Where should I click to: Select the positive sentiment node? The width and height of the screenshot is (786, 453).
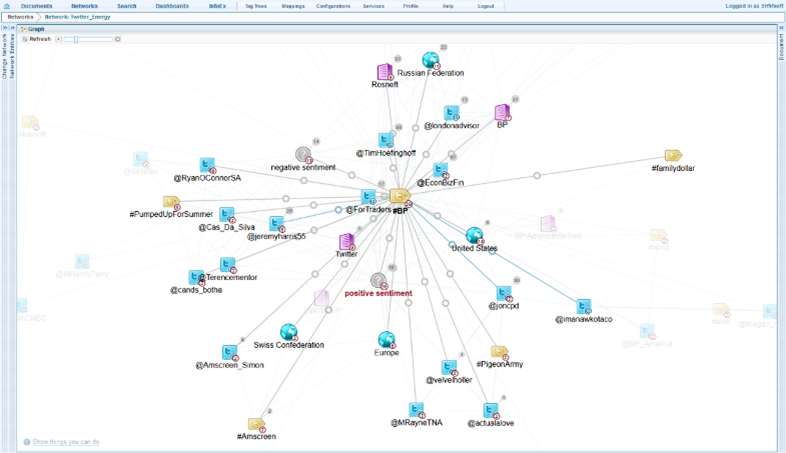pos(379,281)
